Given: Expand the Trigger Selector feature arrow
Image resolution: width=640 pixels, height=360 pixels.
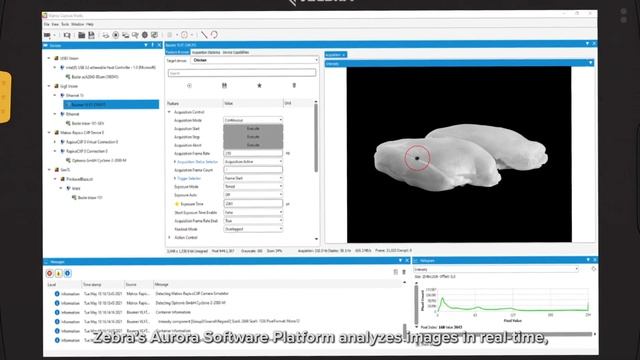Looking at the screenshot, I should (x=175, y=178).
